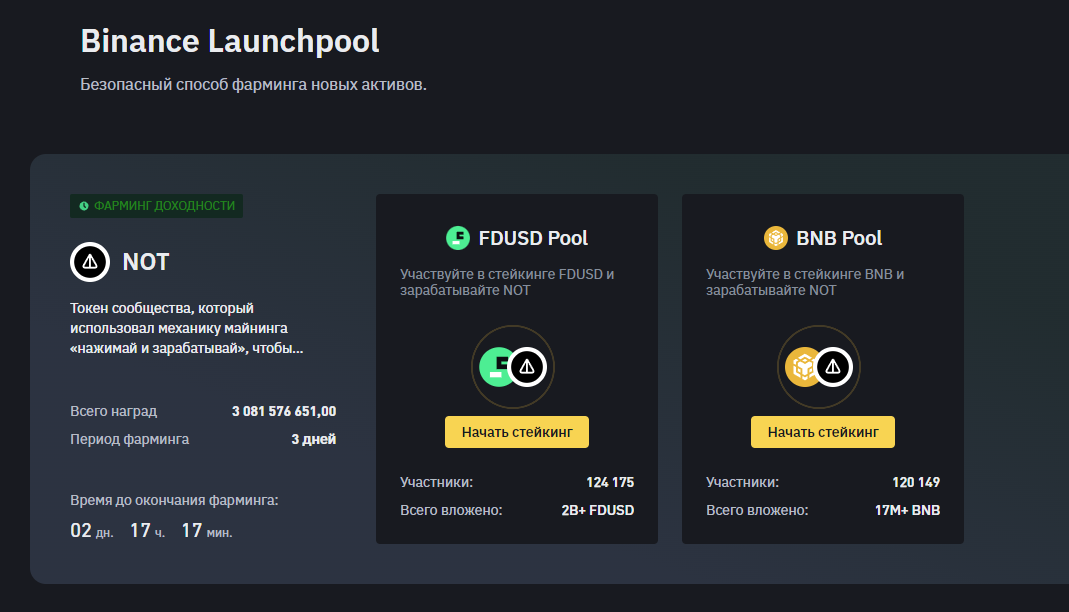Click the Всего вложено label in FDUSD Pool
The height and width of the screenshot is (612, 1069).
point(451,510)
